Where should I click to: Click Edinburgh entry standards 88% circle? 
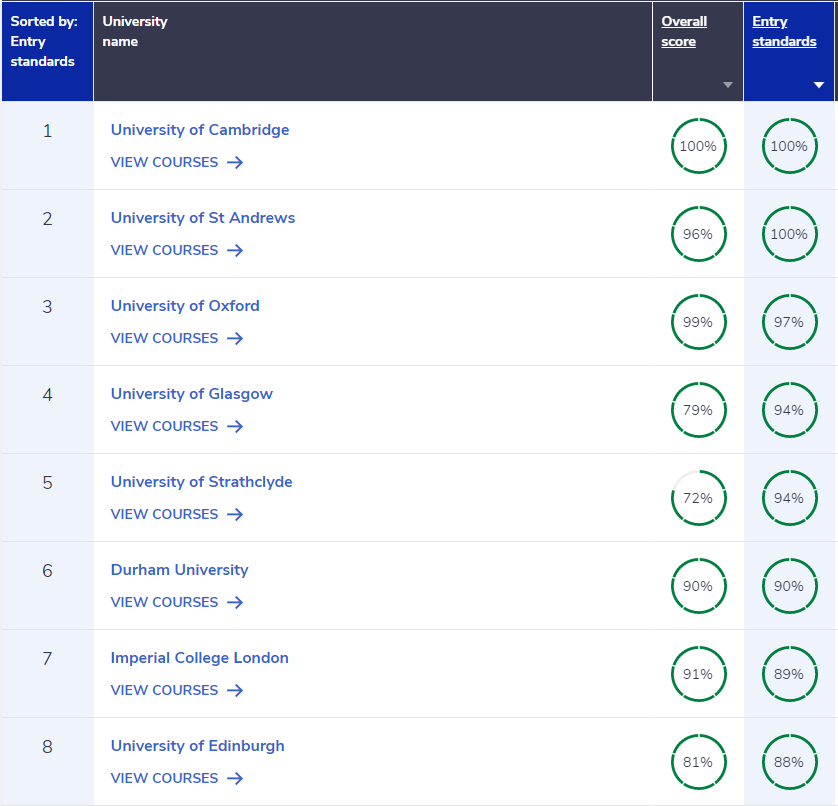point(789,762)
